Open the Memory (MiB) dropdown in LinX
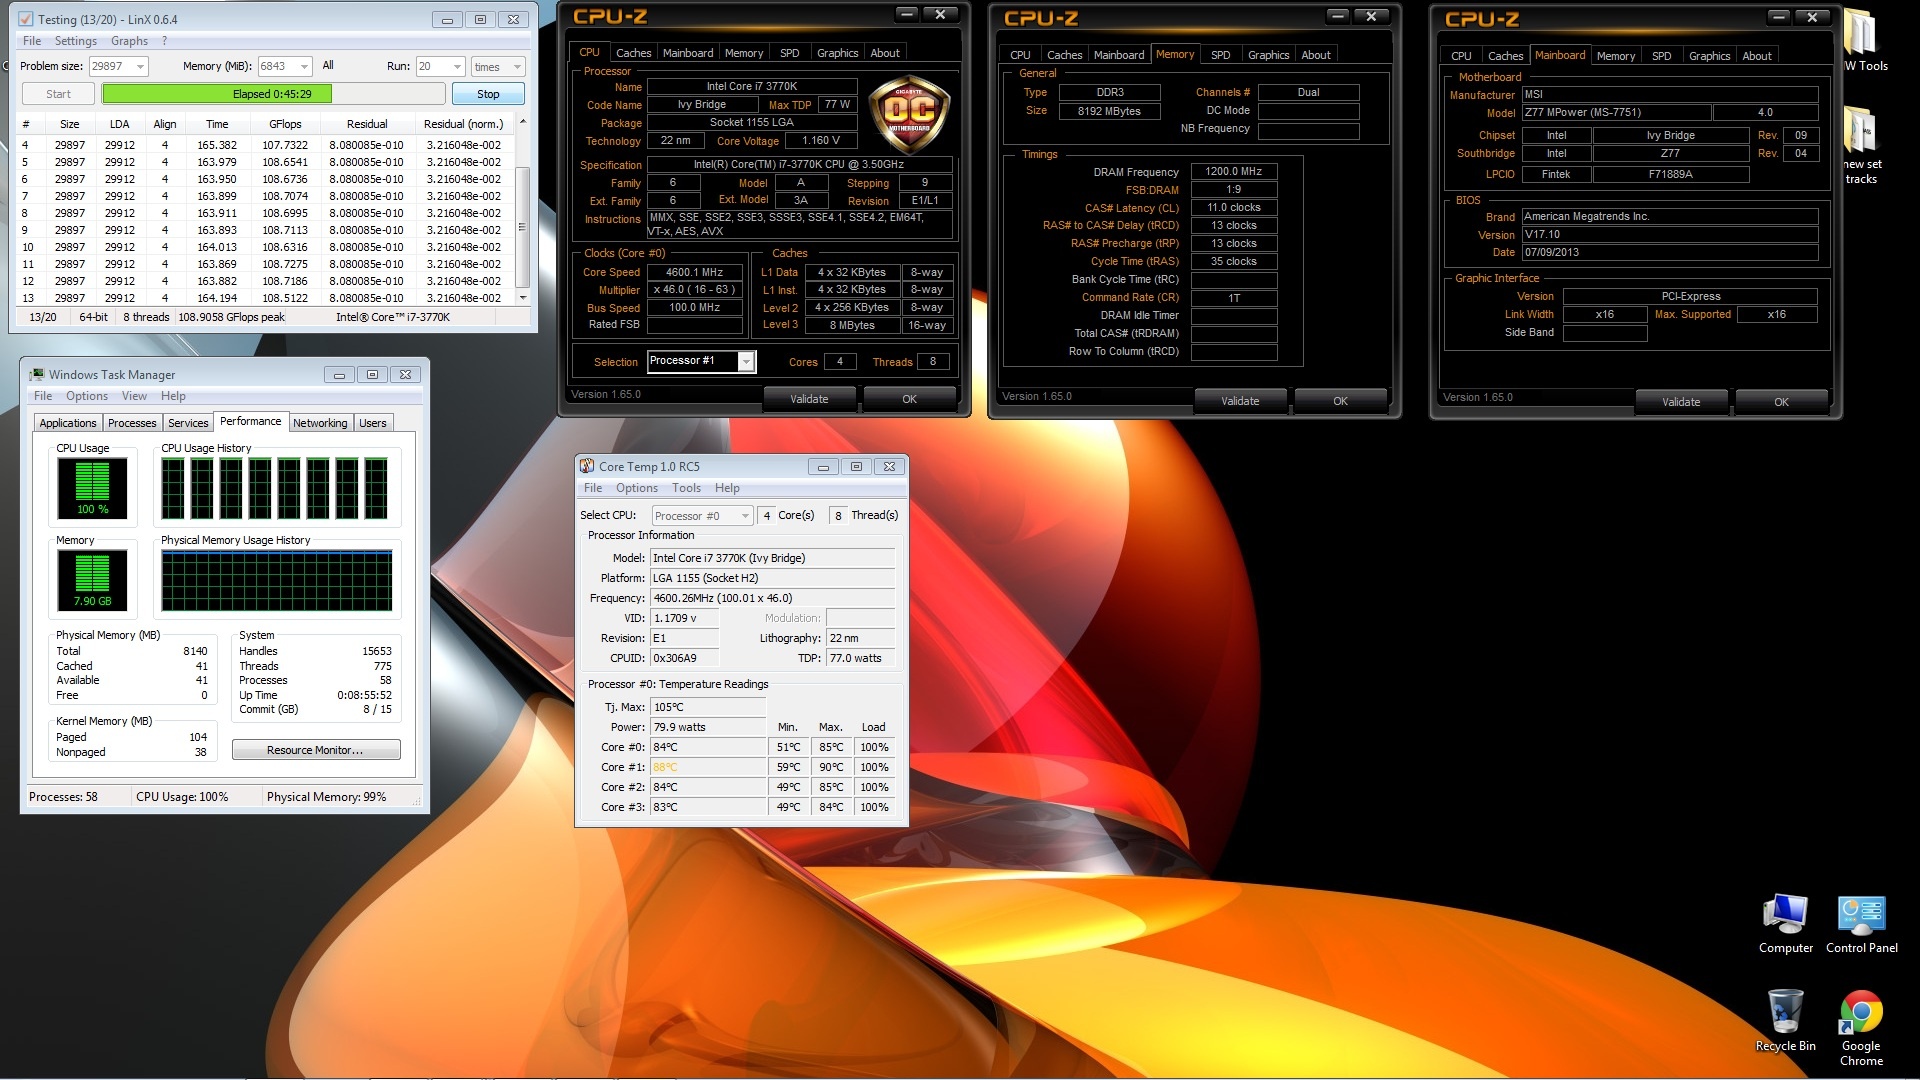 pos(303,66)
